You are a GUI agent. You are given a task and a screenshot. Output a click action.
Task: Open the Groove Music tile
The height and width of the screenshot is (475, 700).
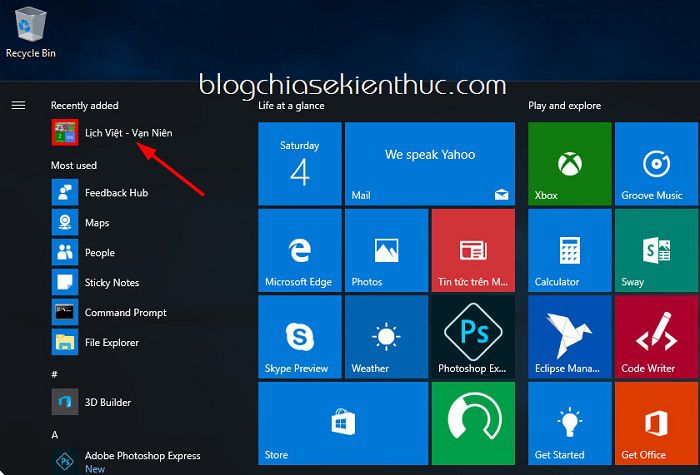tap(656, 164)
